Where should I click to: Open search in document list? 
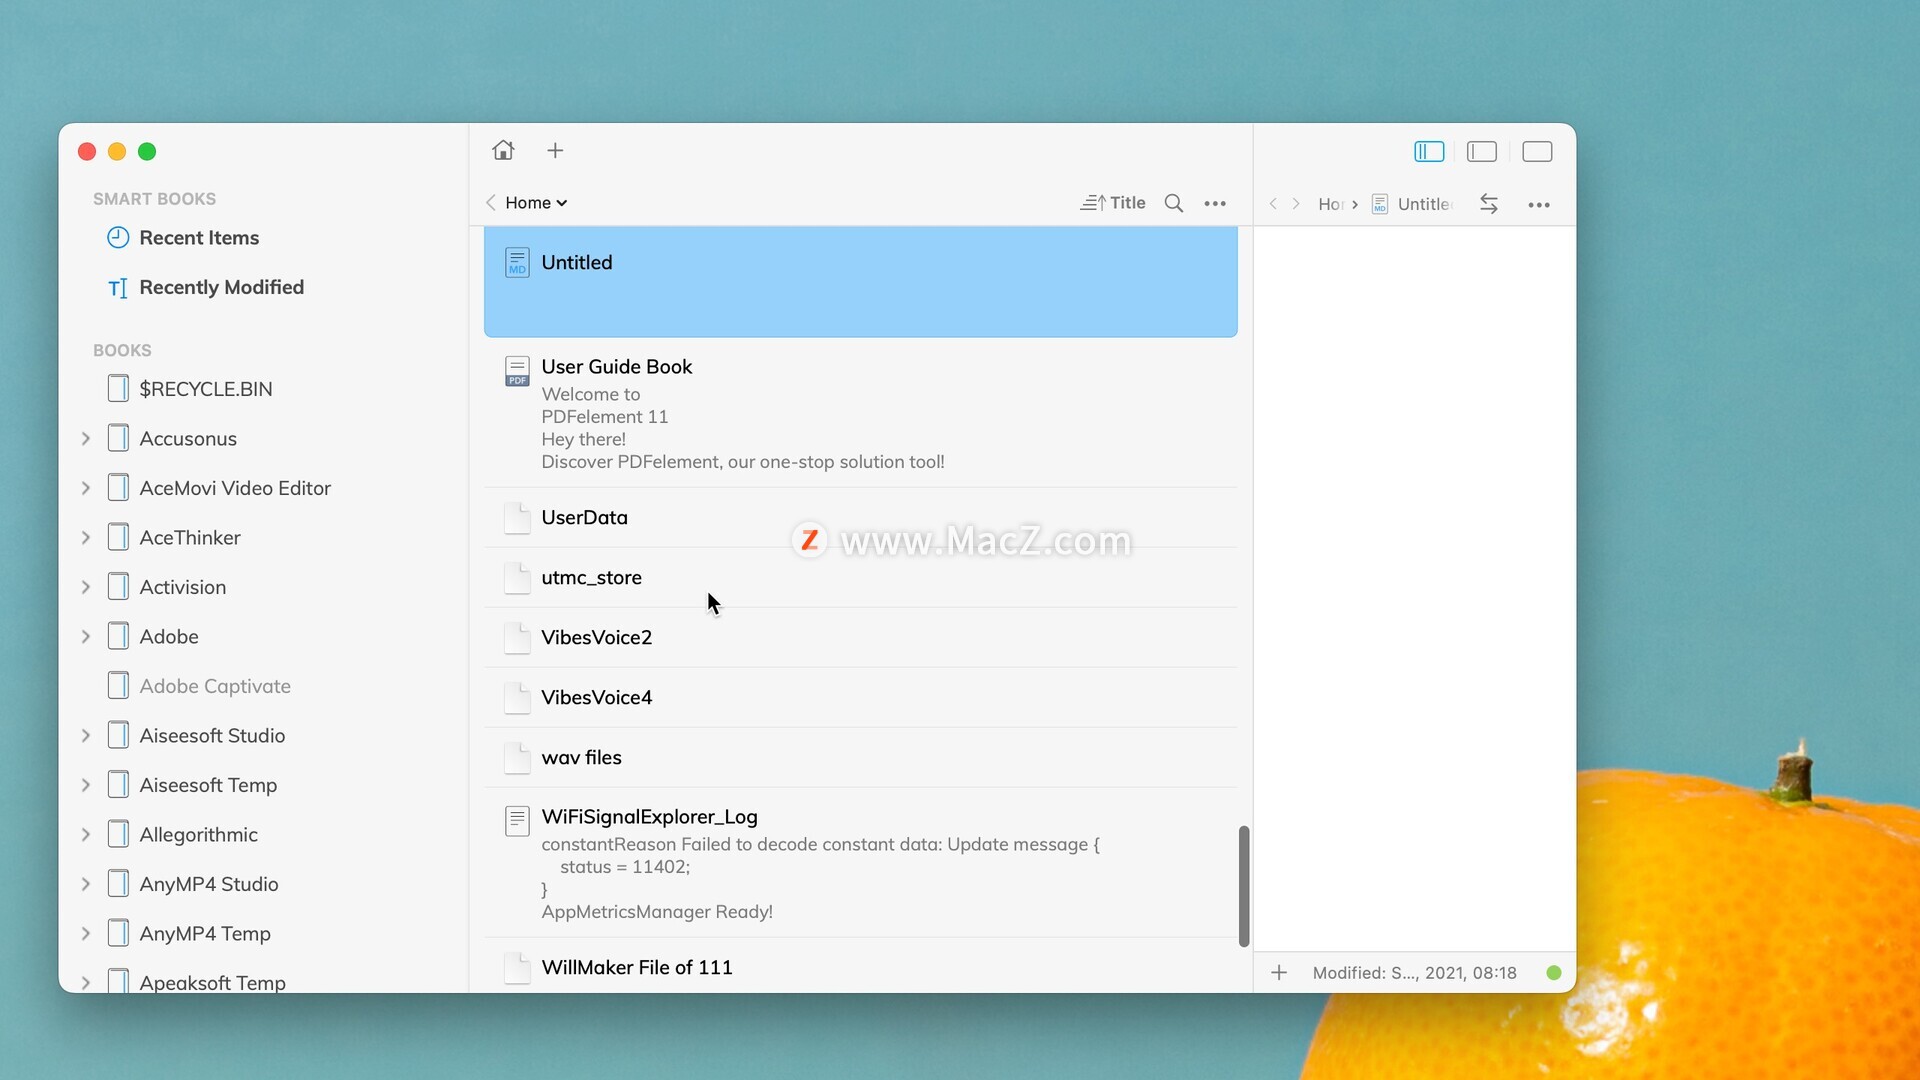tap(1174, 203)
